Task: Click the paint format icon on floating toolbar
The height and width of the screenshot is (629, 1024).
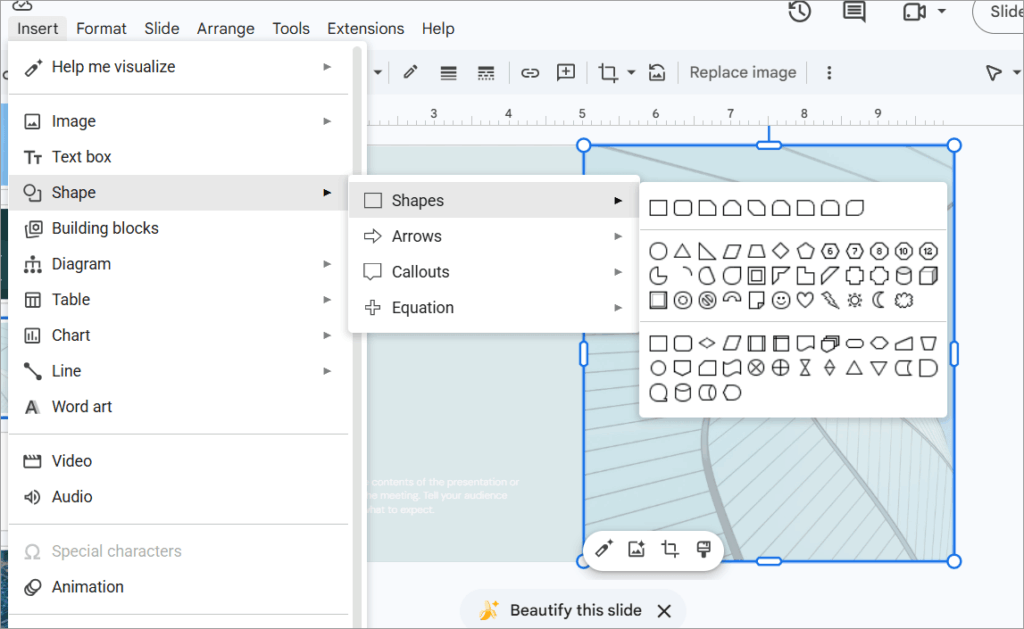Action: tap(703, 549)
